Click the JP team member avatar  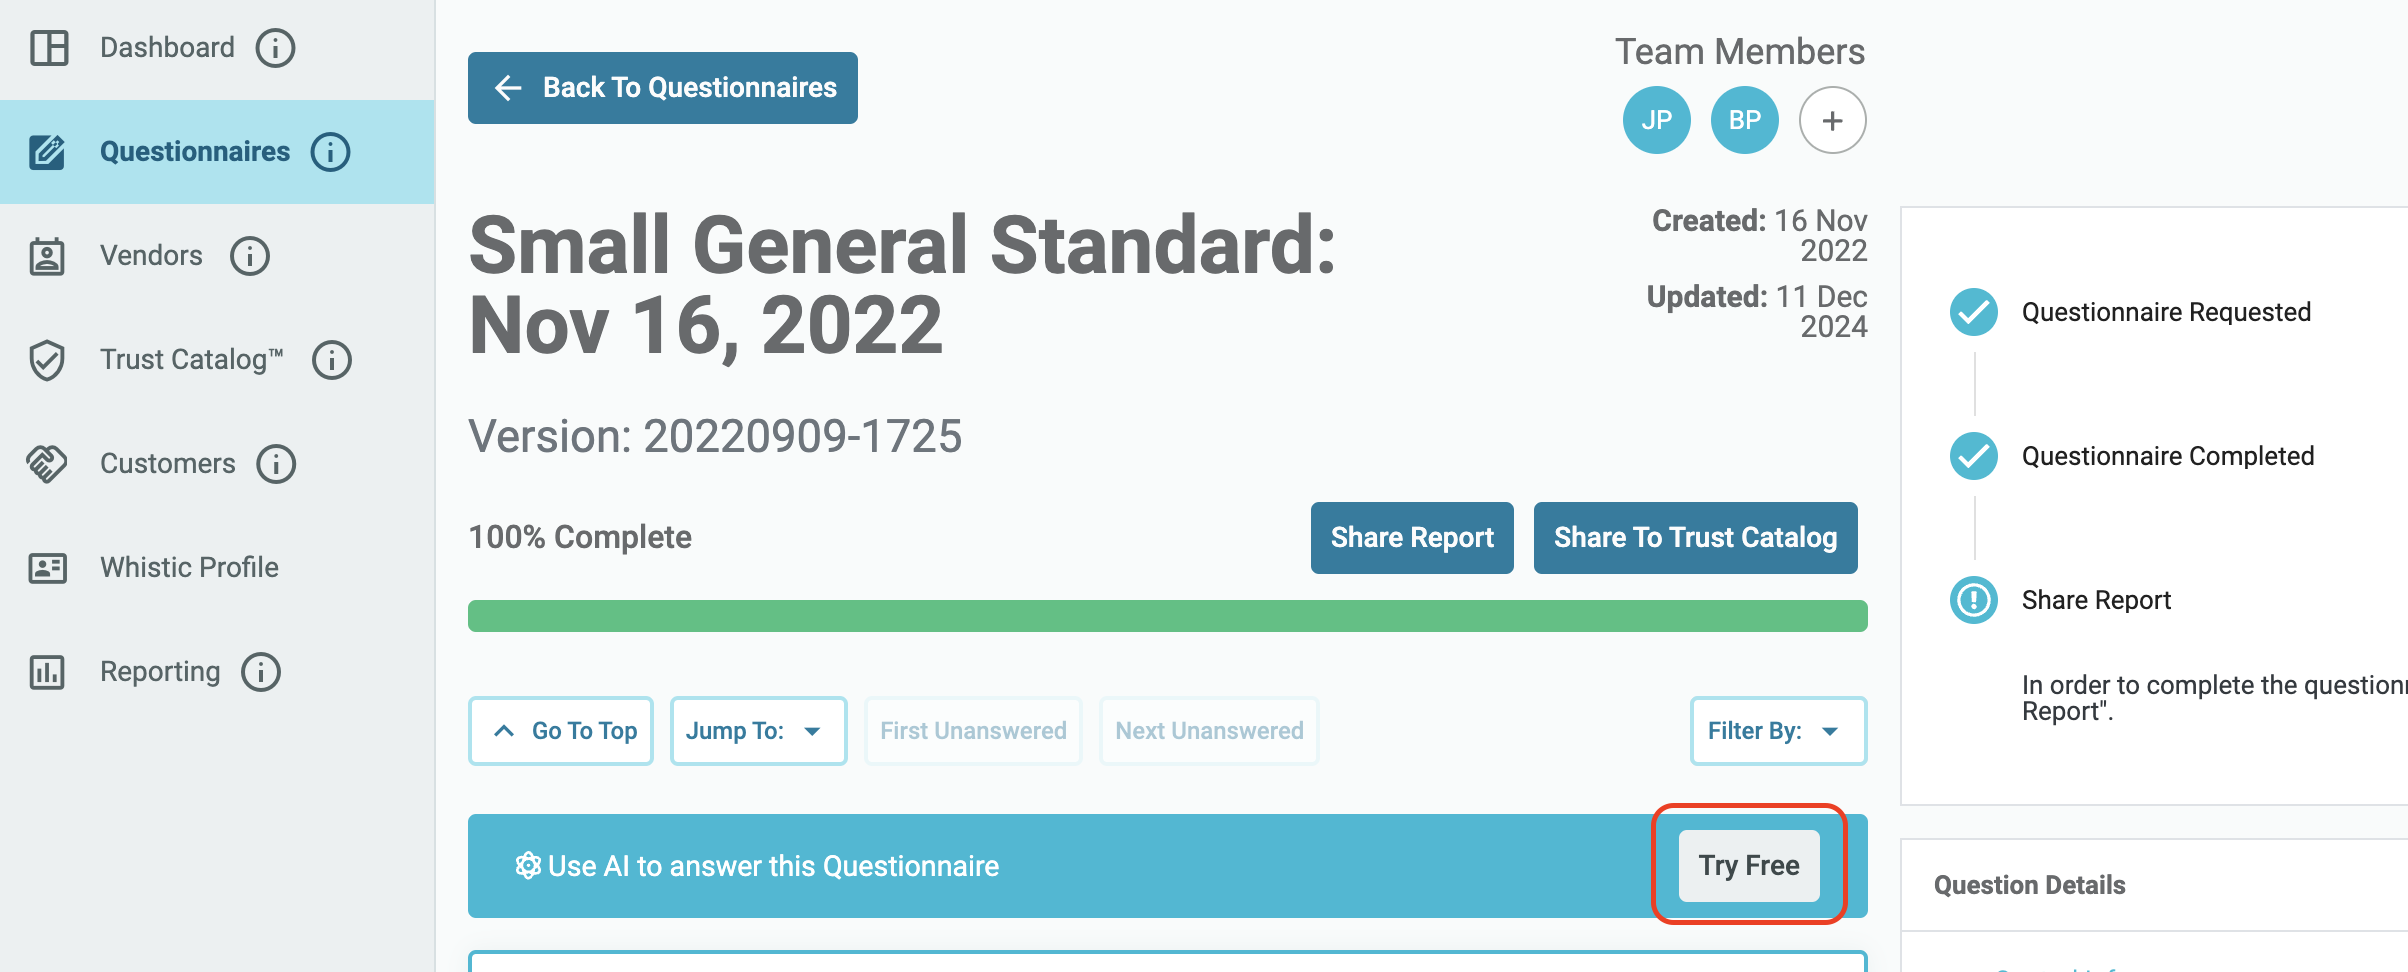click(x=1656, y=120)
